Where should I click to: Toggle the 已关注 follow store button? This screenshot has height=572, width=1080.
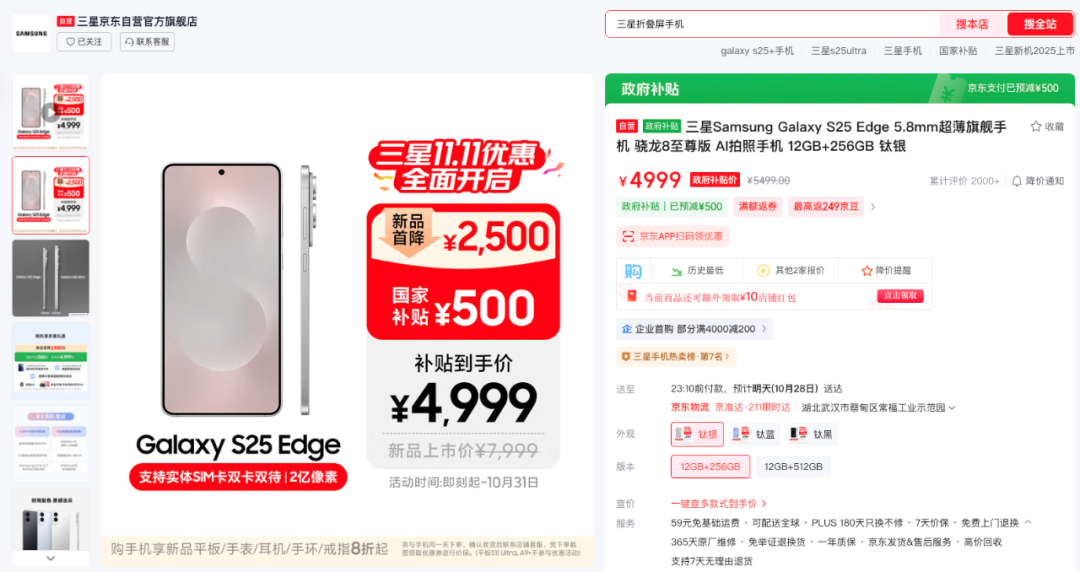tap(84, 41)
